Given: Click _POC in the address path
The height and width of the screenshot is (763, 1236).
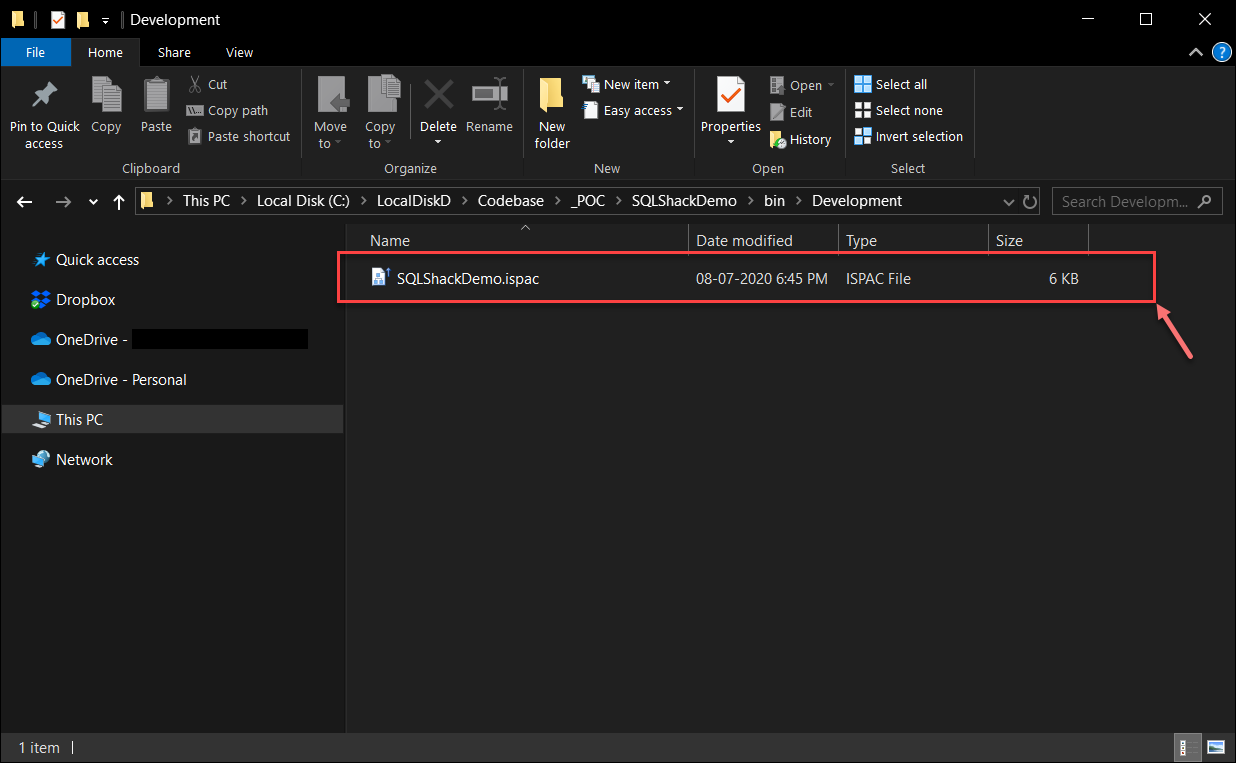Looking at the screenshot, I should tap(588, 201).
